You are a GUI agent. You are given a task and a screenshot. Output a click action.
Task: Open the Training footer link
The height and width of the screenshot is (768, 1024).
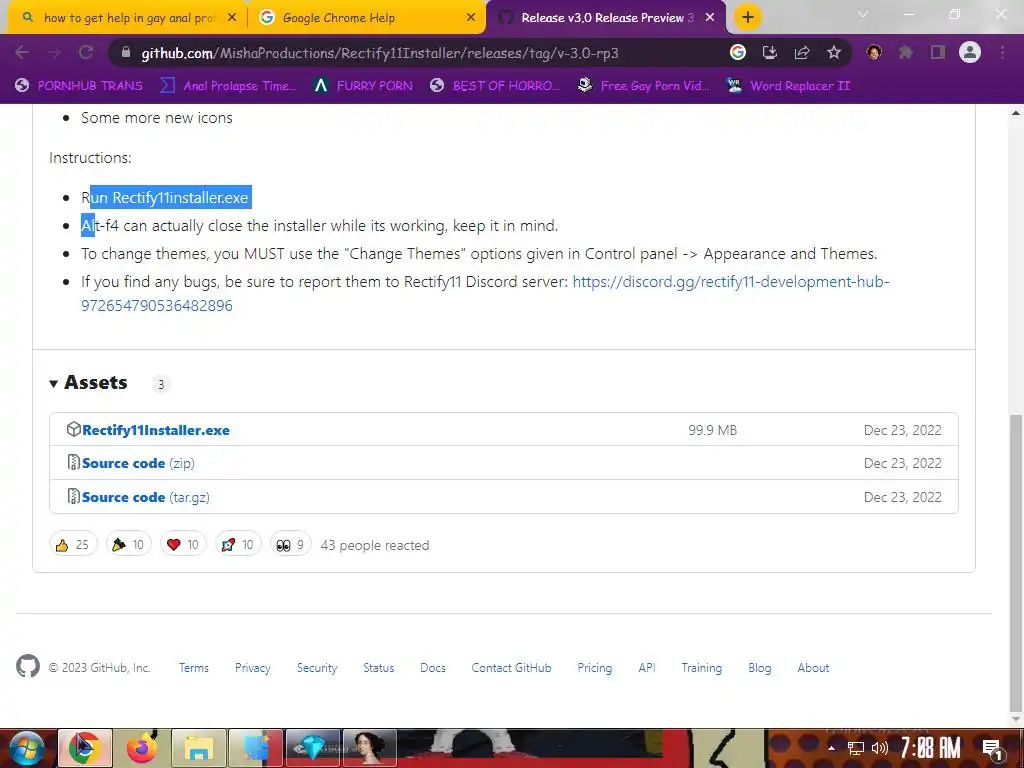coord(702,668)
